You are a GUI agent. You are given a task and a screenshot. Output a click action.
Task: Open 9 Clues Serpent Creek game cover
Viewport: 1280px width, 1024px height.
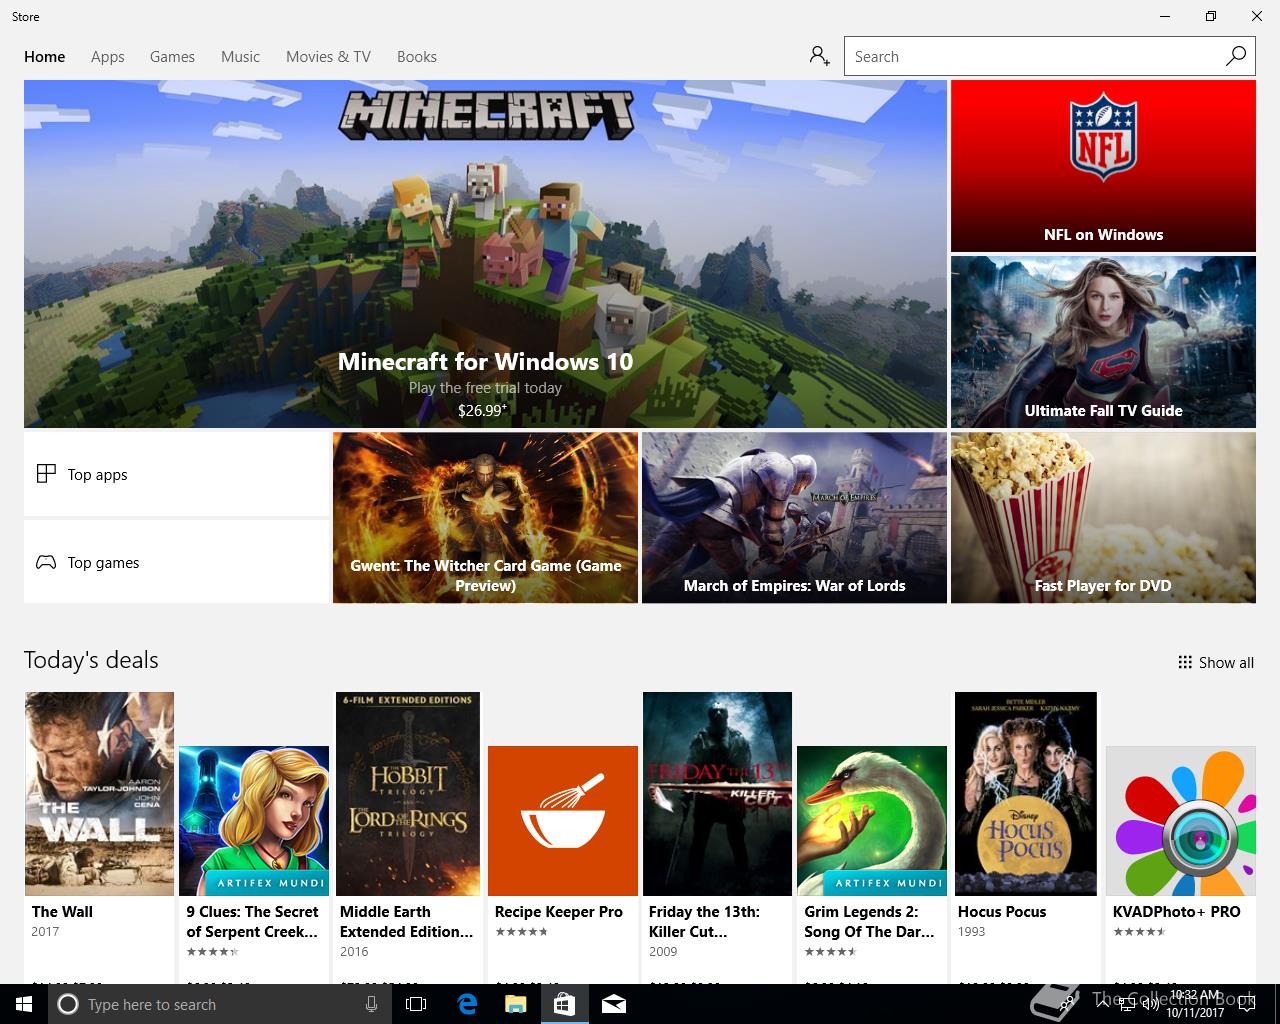coord(254,821)
